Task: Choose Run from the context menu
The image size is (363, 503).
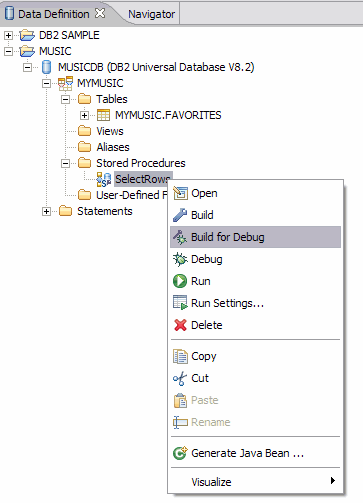Action: pyautogui.click(x=255, y=281)
